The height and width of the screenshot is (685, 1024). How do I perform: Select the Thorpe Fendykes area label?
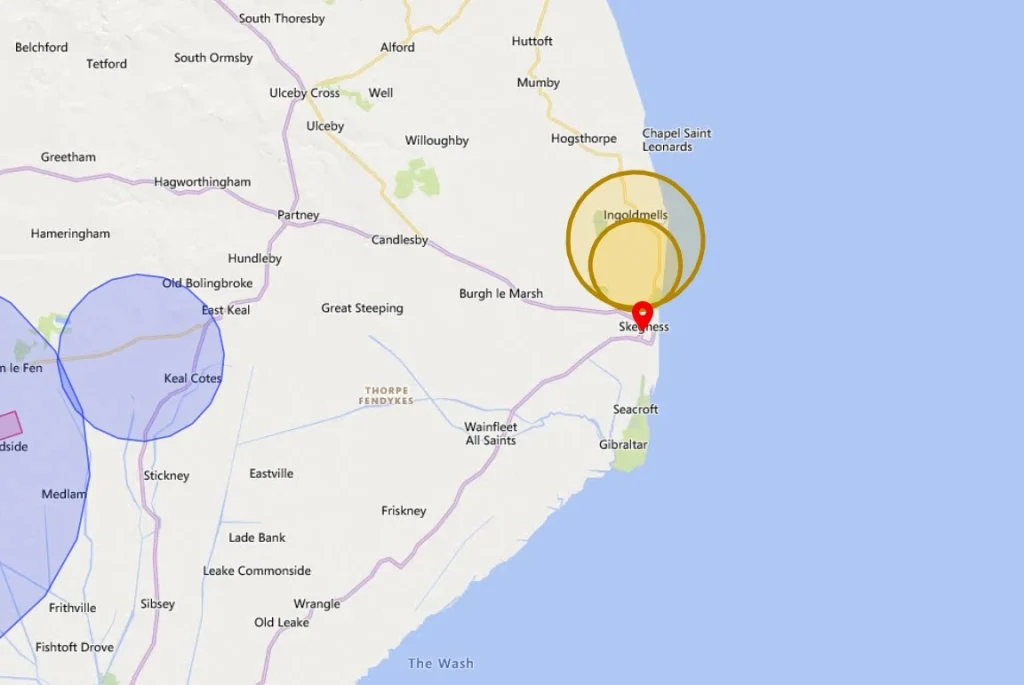pyautogui.click(x=386, y=395)
